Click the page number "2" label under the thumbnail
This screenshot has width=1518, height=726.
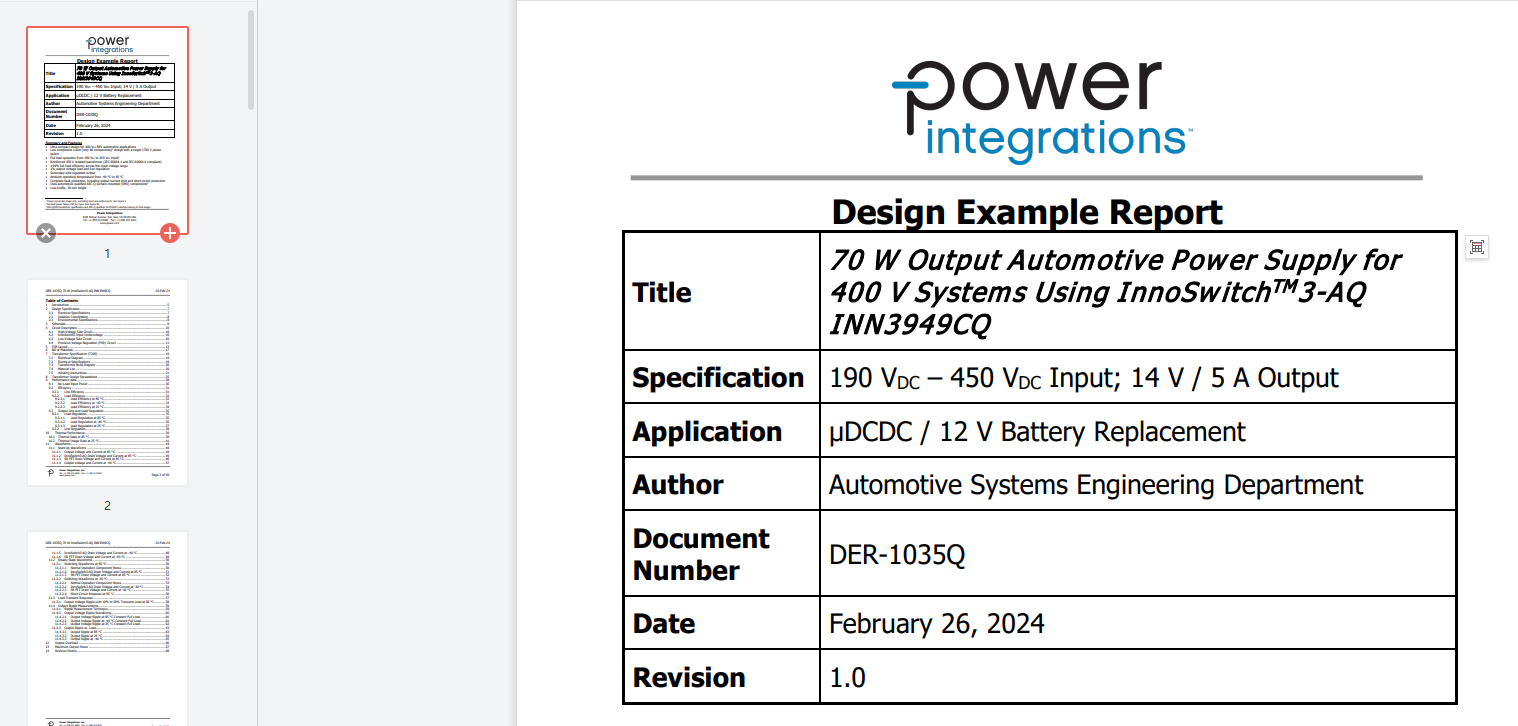pyautogui.click(x=107, y=506)
